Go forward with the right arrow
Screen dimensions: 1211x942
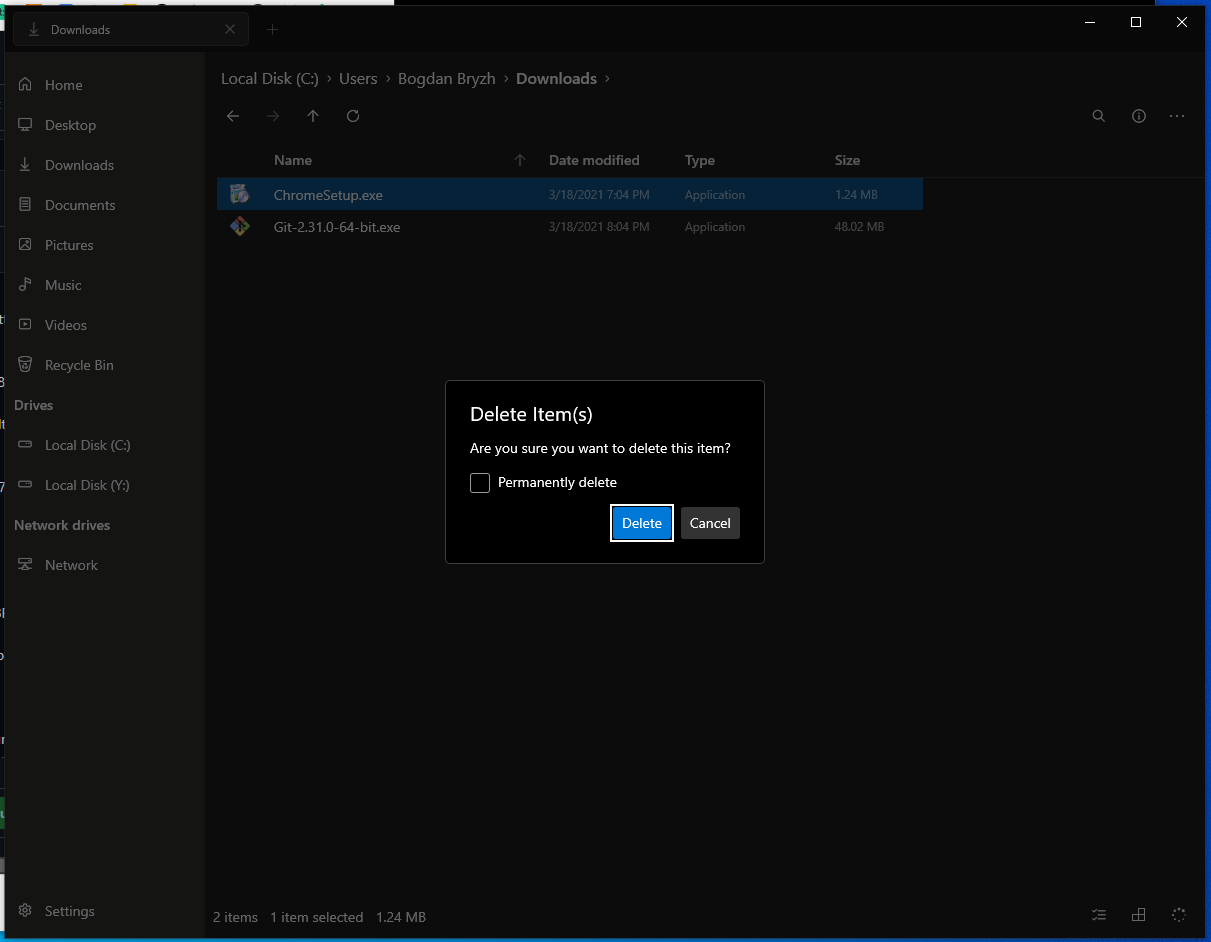pos(273,116)
